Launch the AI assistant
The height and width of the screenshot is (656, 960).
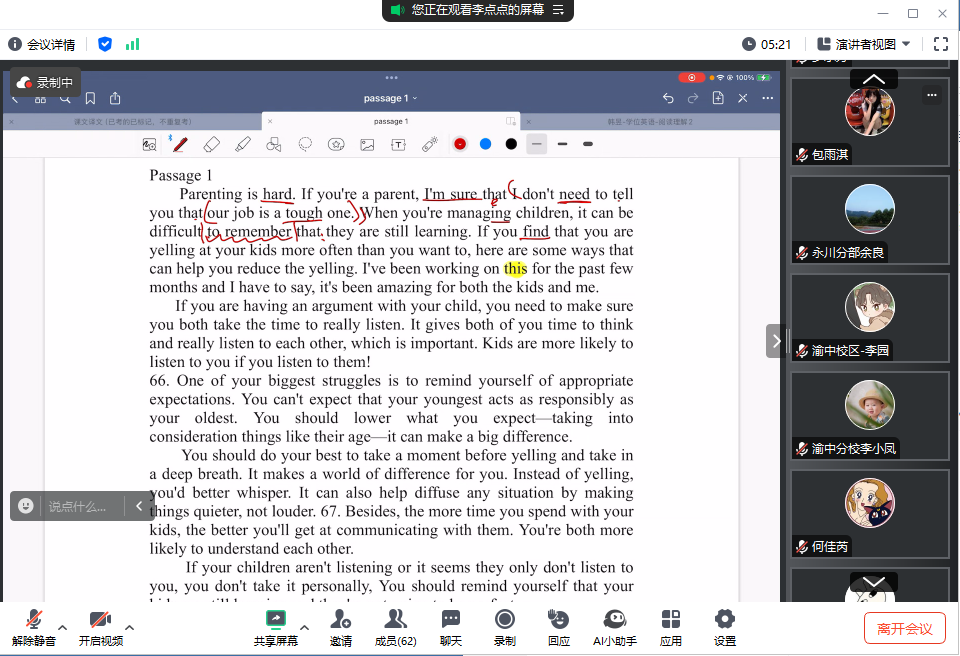tap(615, 627)
